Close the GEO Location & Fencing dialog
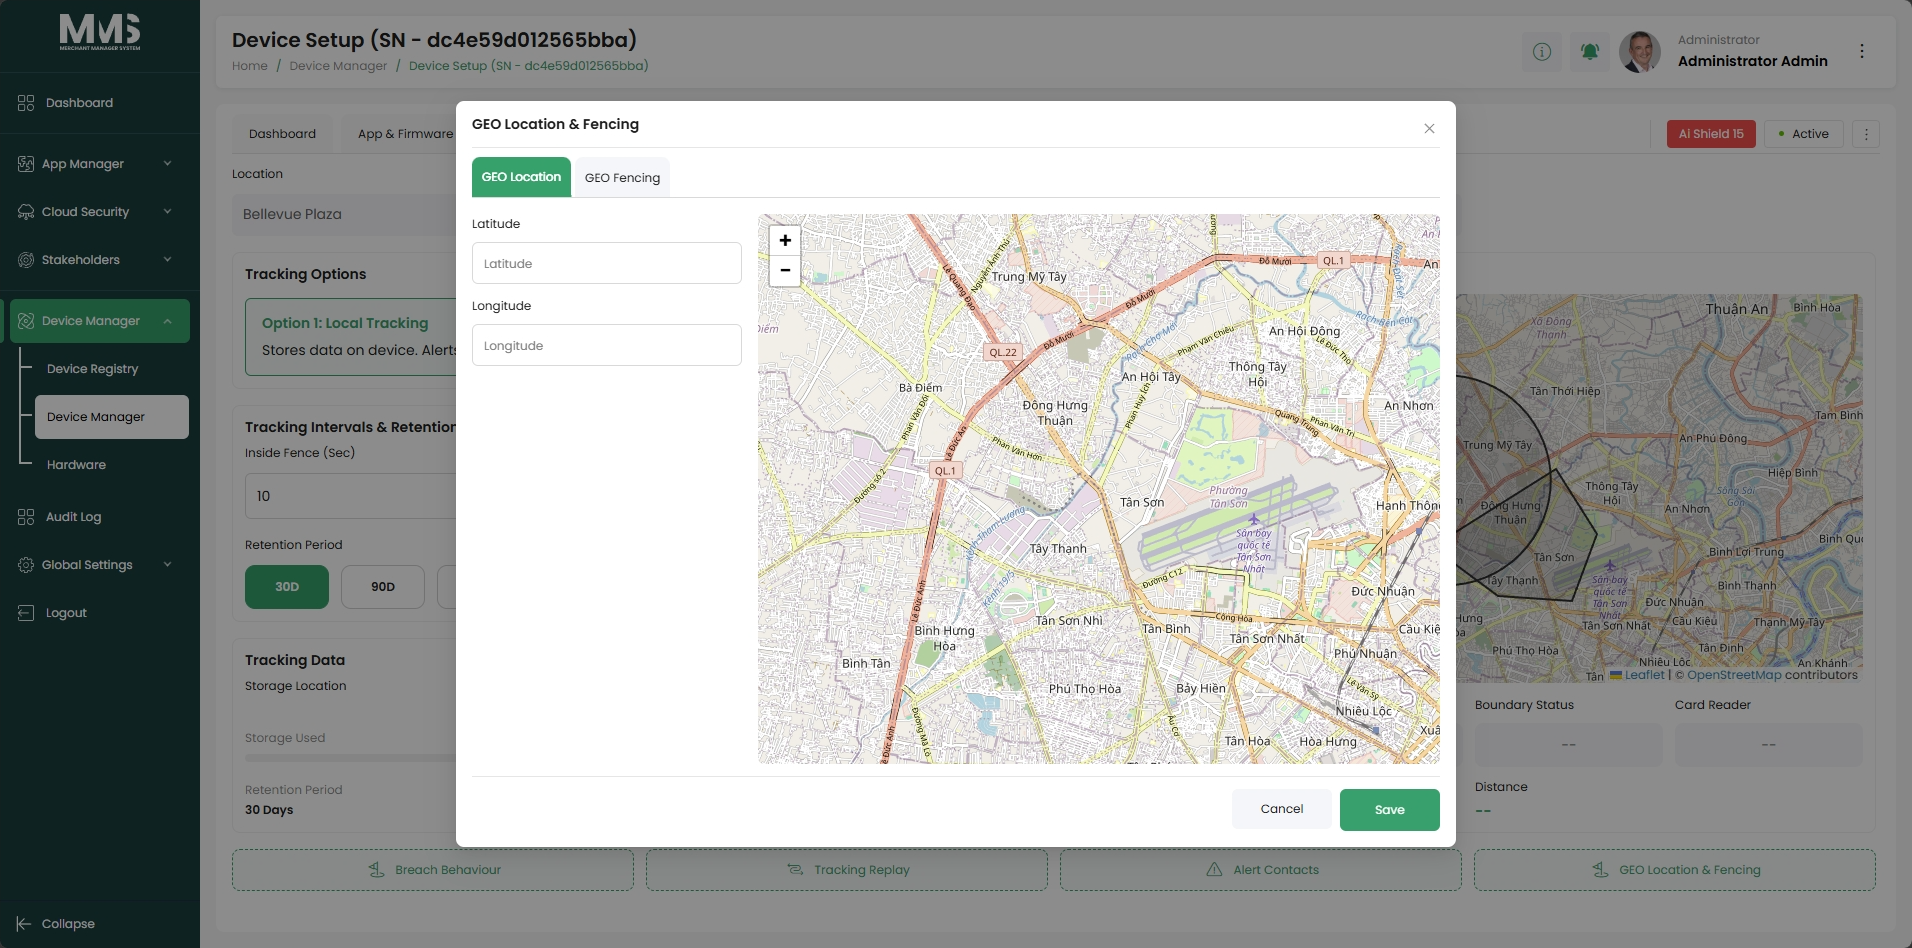 pos(1429,128)
